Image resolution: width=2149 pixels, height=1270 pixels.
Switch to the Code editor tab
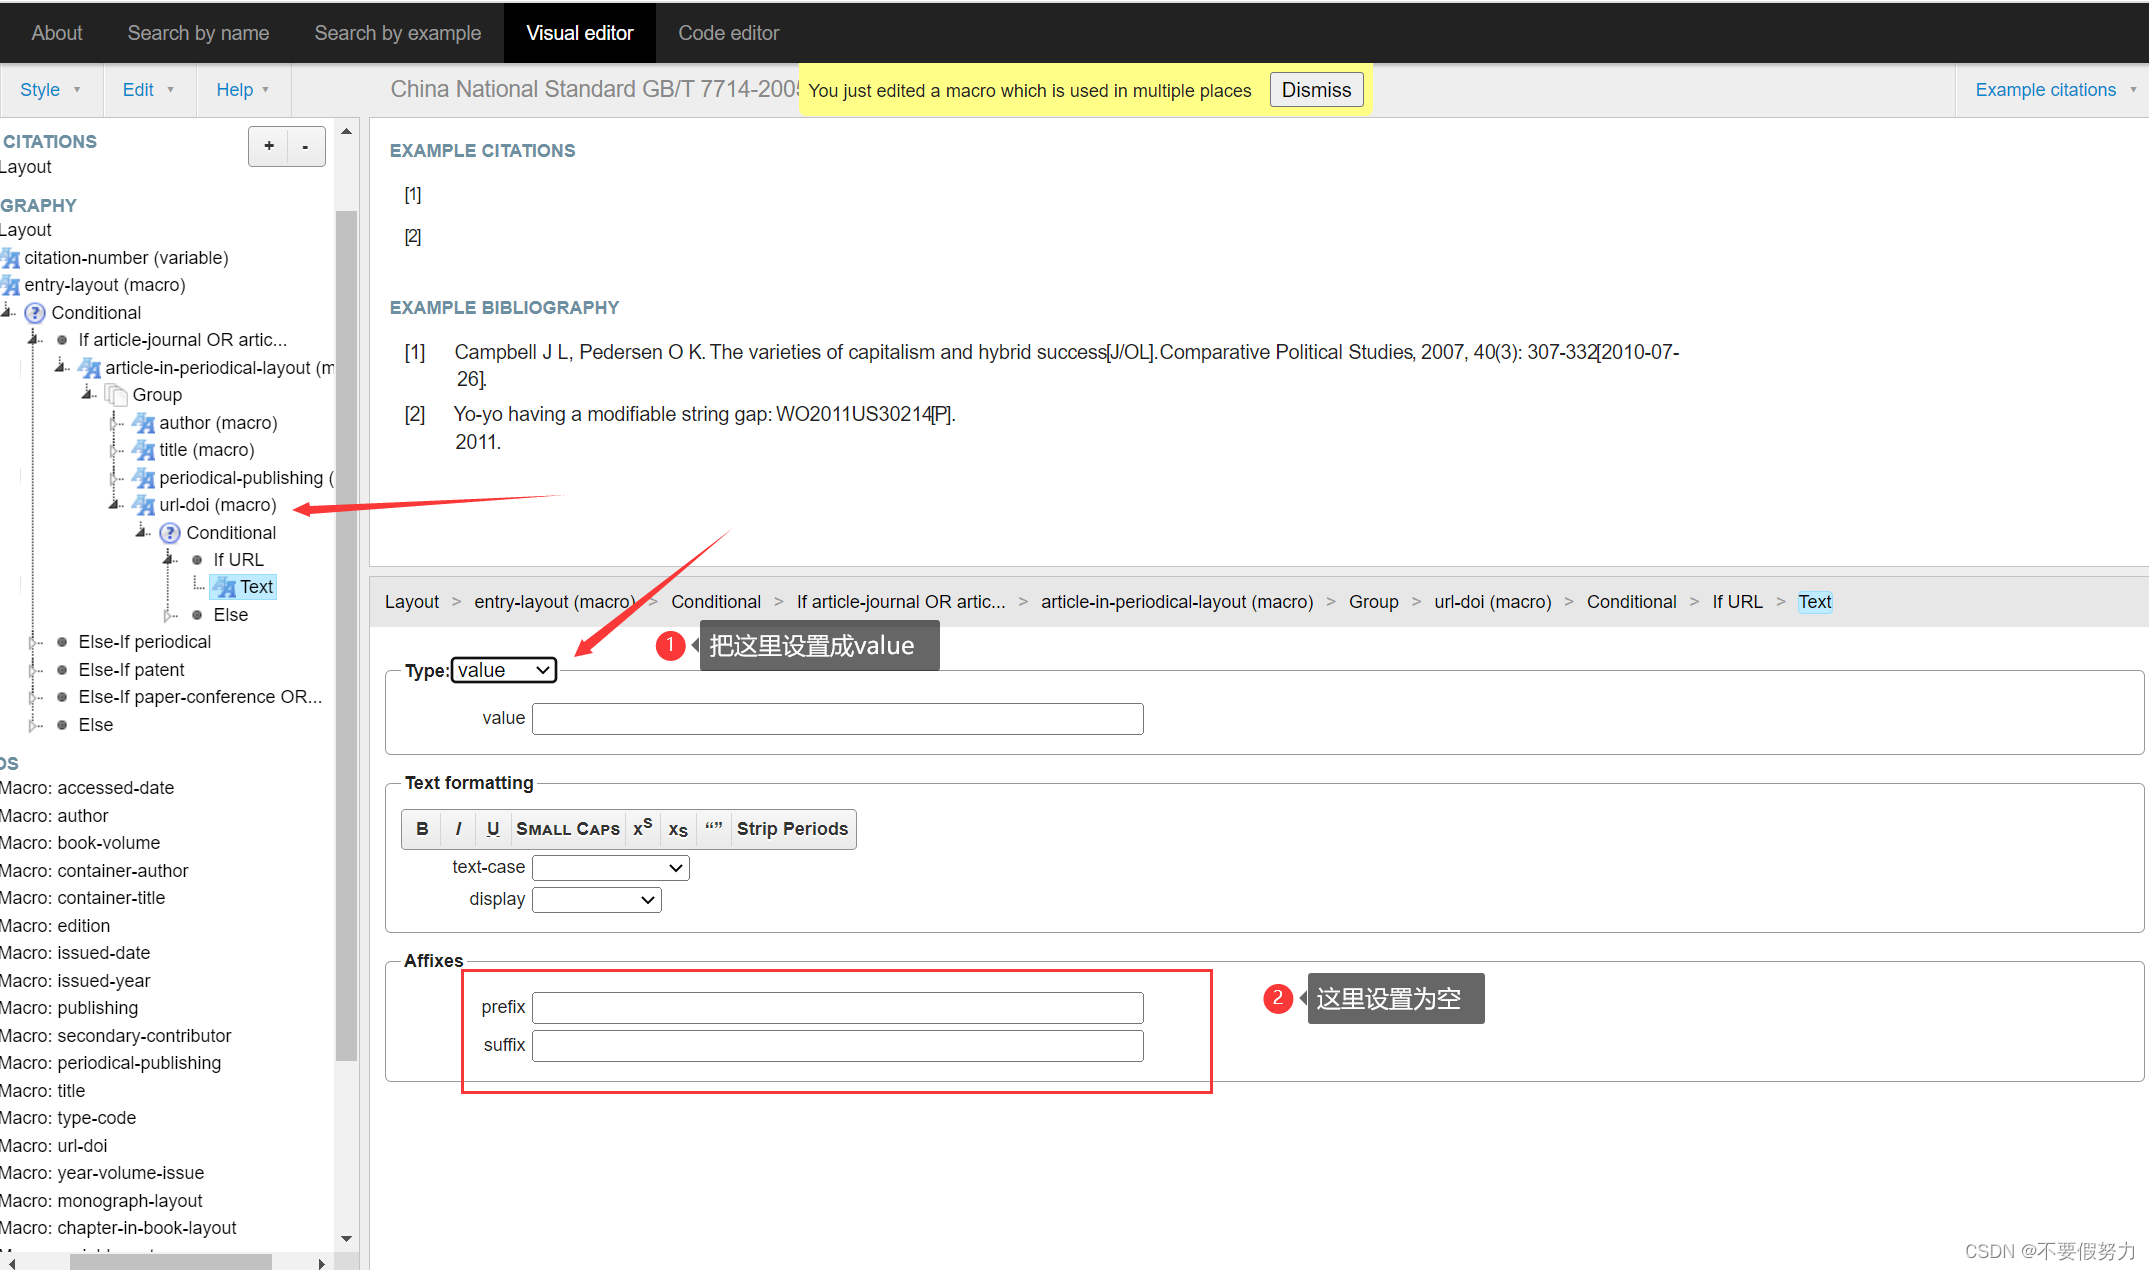tap(728, 33)
